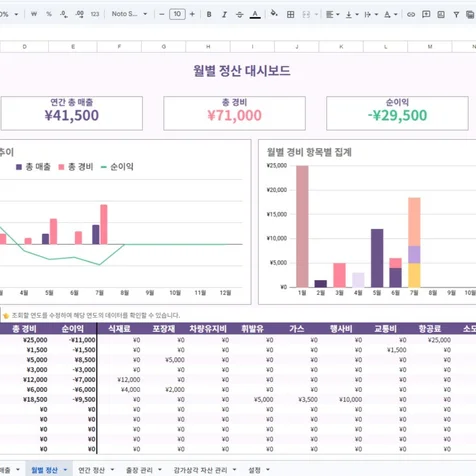476x476 pixels.
Task: Insert a comment from toolbar
Action: 426,14
